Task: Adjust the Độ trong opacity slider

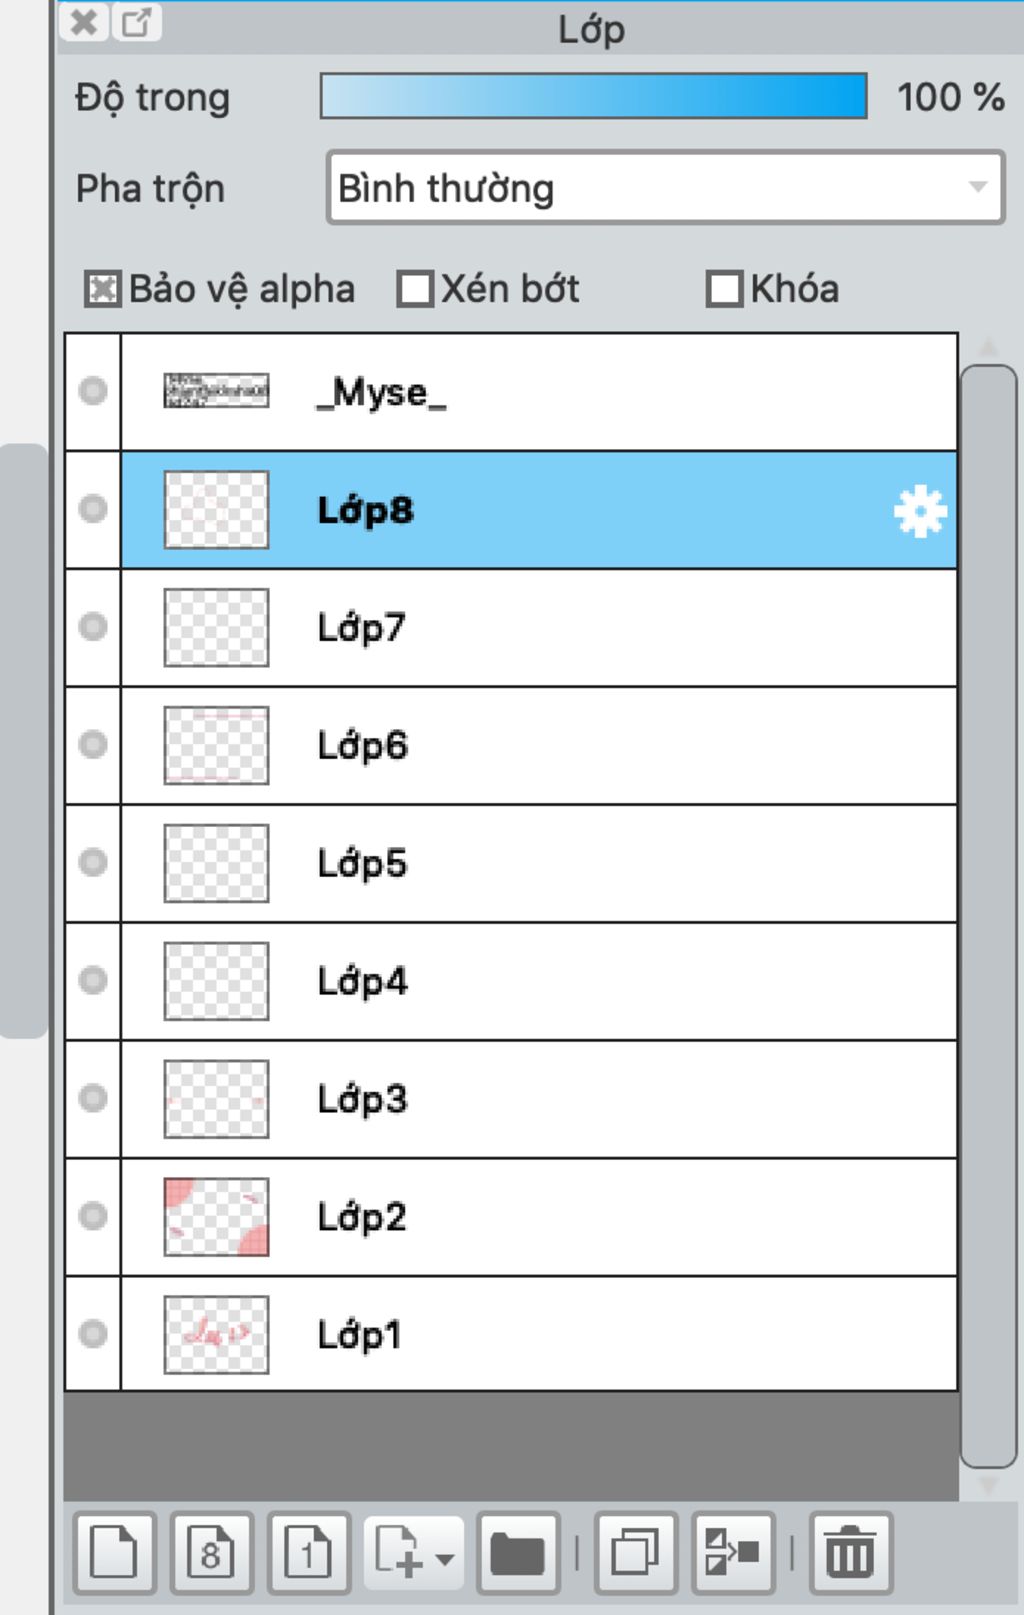Action: (x=593, y=96)
